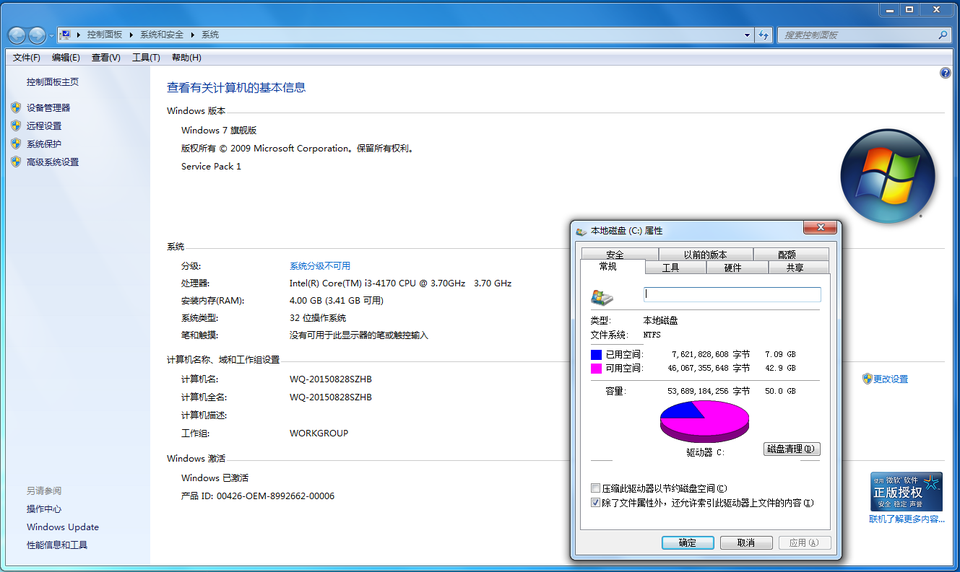Enable 压缩此驱动器以节约磁盘空间 checkbox
This screenshot has height=572, width=960.
pos(595,488)
